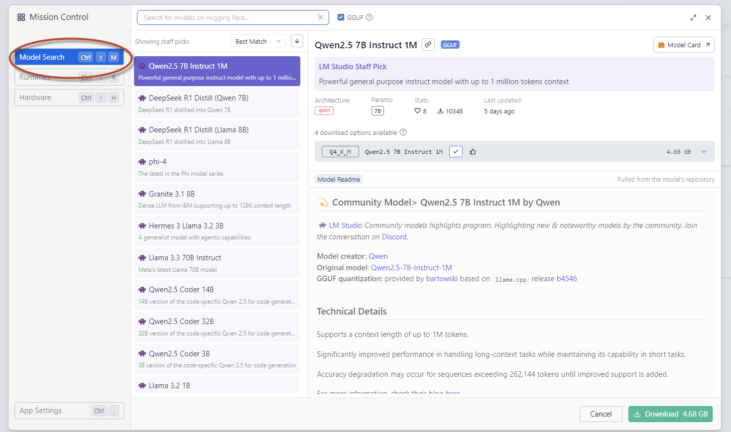
Task: Click help icon next to download options
Action: point(404,132)
